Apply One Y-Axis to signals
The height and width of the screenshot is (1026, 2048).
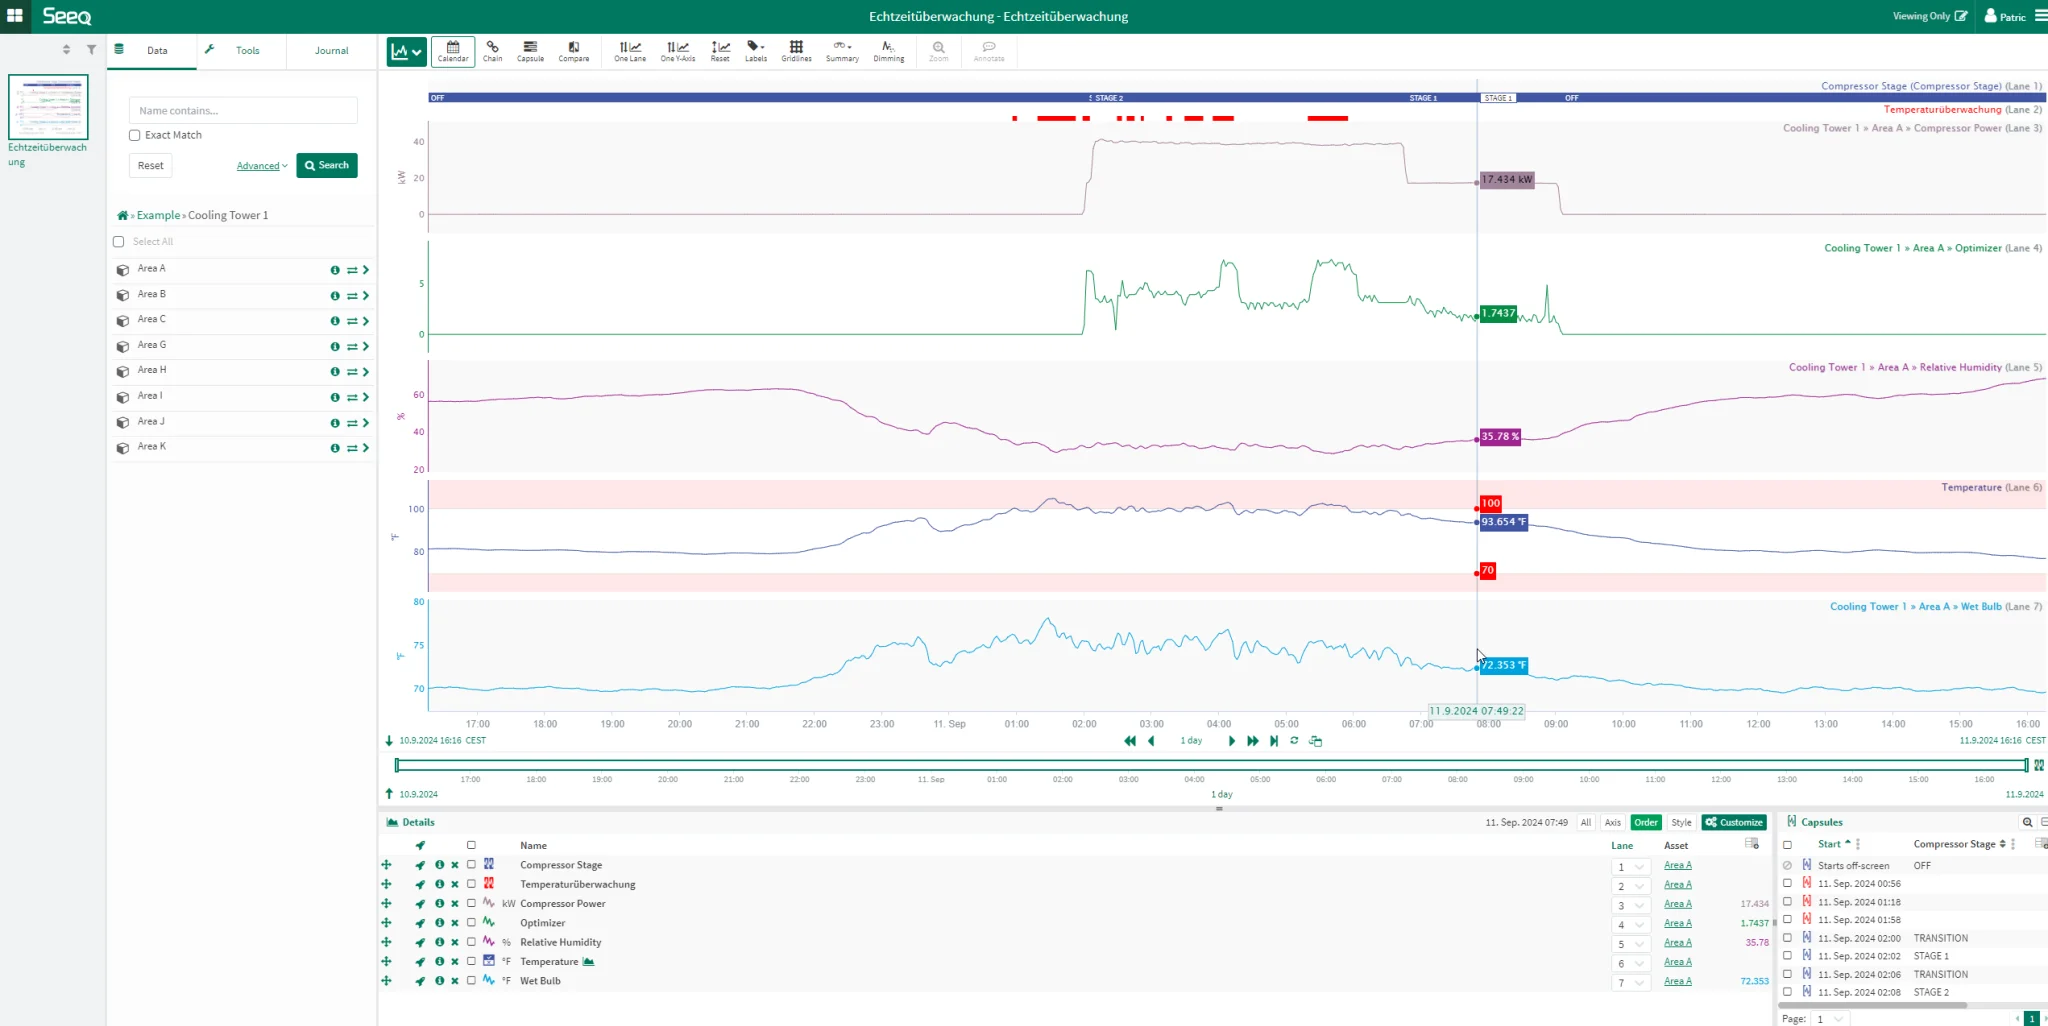678,51
